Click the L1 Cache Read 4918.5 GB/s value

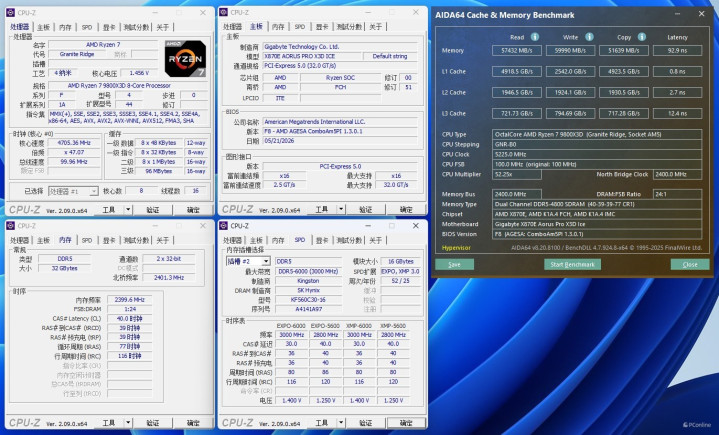[x=517, y=72]
